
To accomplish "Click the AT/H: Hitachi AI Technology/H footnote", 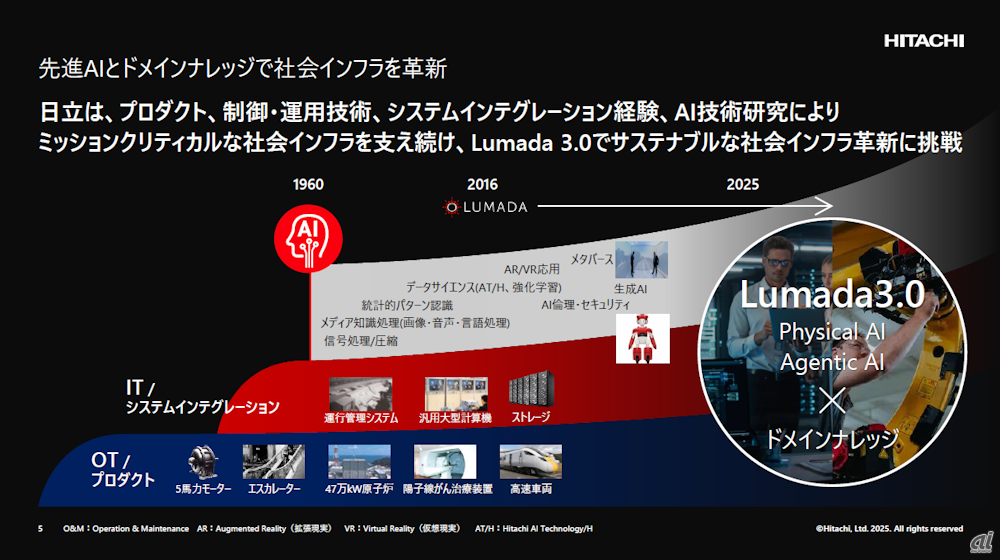I will click(x=534, y=529).
